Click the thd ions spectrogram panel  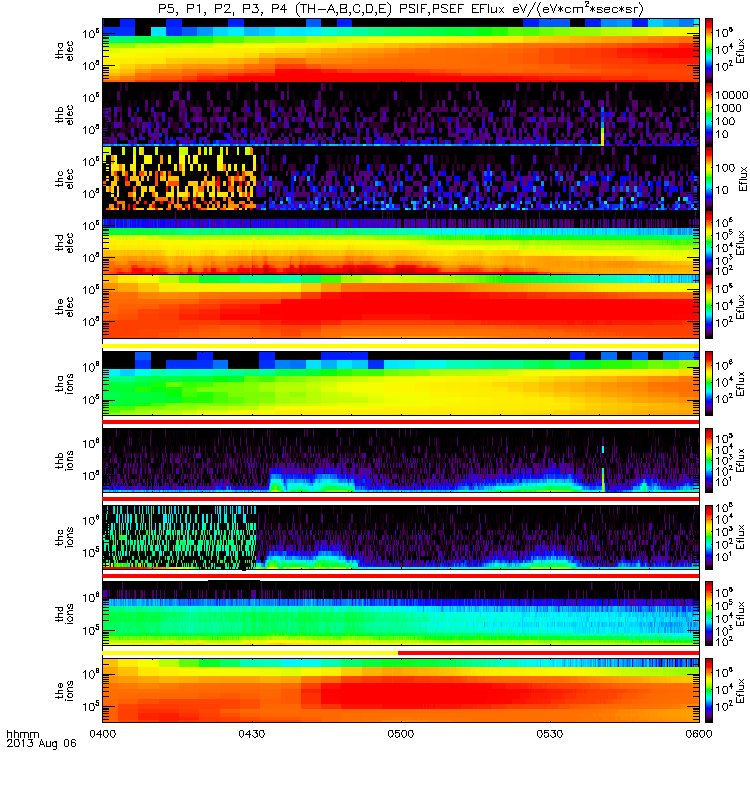tap(401, 614)
